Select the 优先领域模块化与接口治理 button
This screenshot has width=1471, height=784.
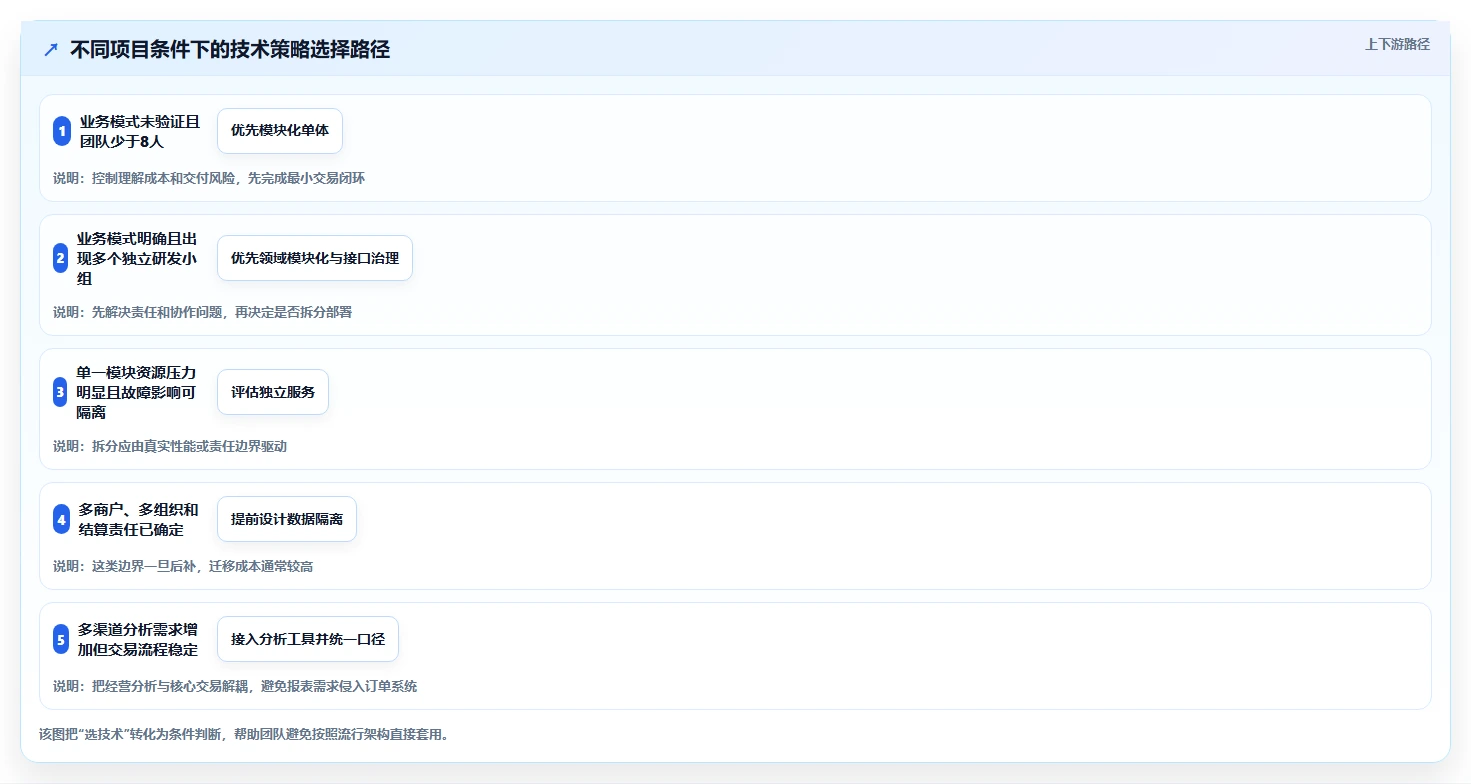click(x=315, y=258)
